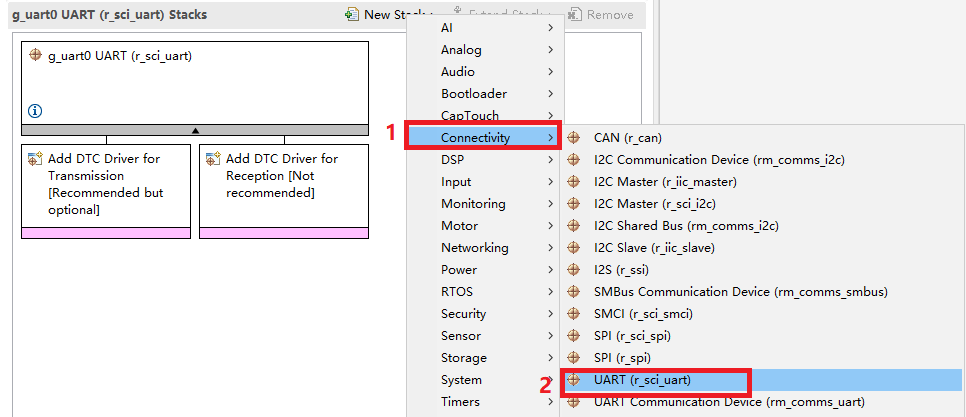Open the CapTouch submenu

485,115
